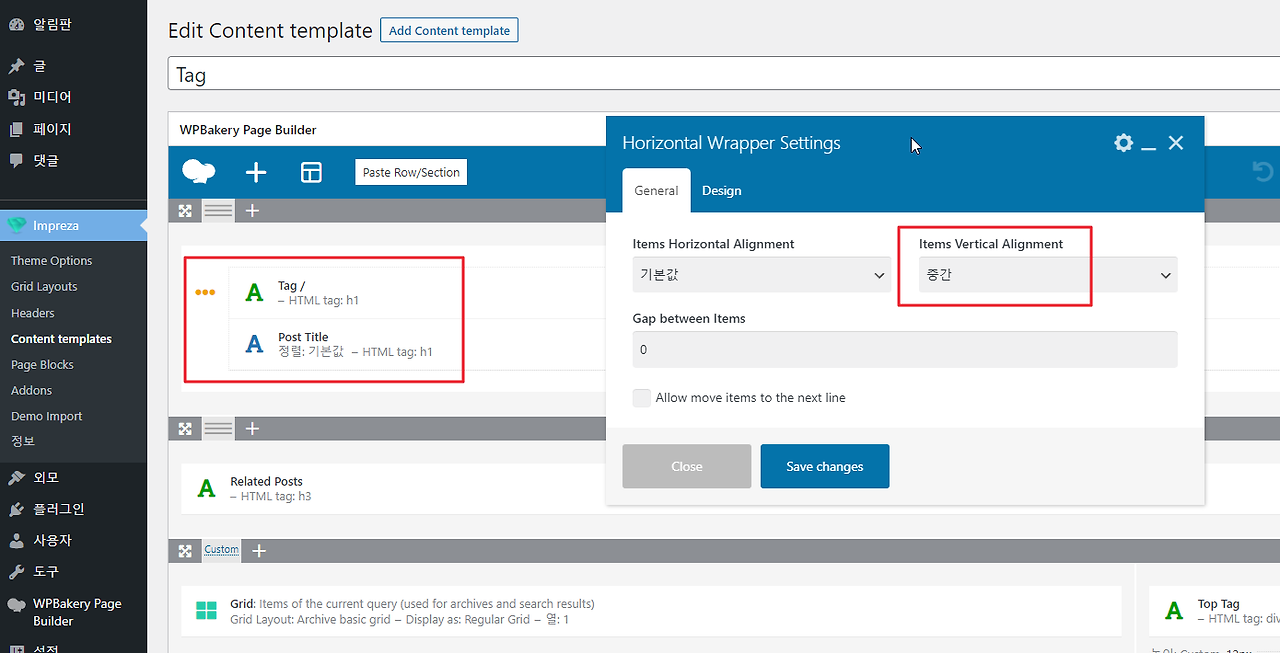
Task: Toggle Allow move items to next line
Action: tap(642, 398)
